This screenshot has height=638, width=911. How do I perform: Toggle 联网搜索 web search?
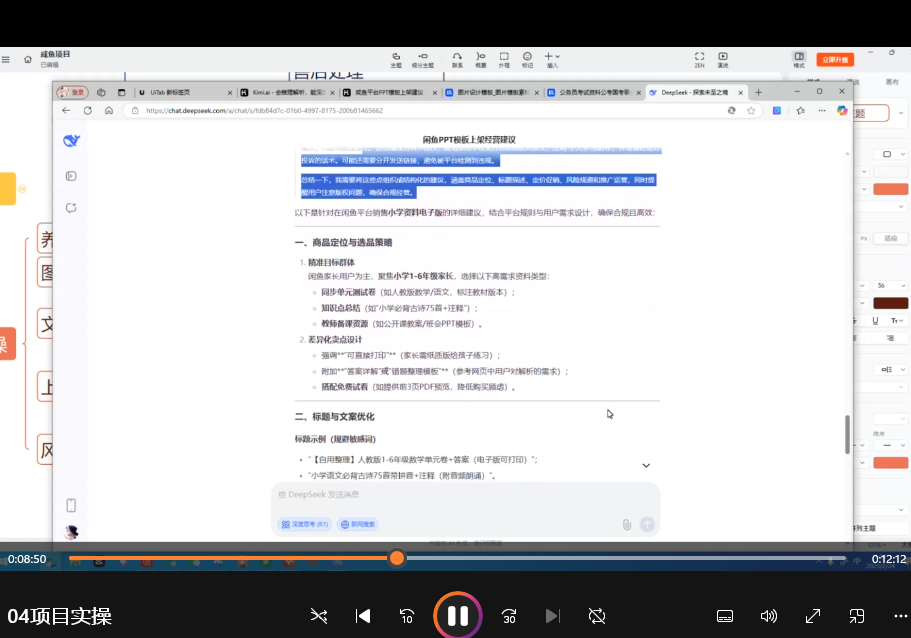358,524
